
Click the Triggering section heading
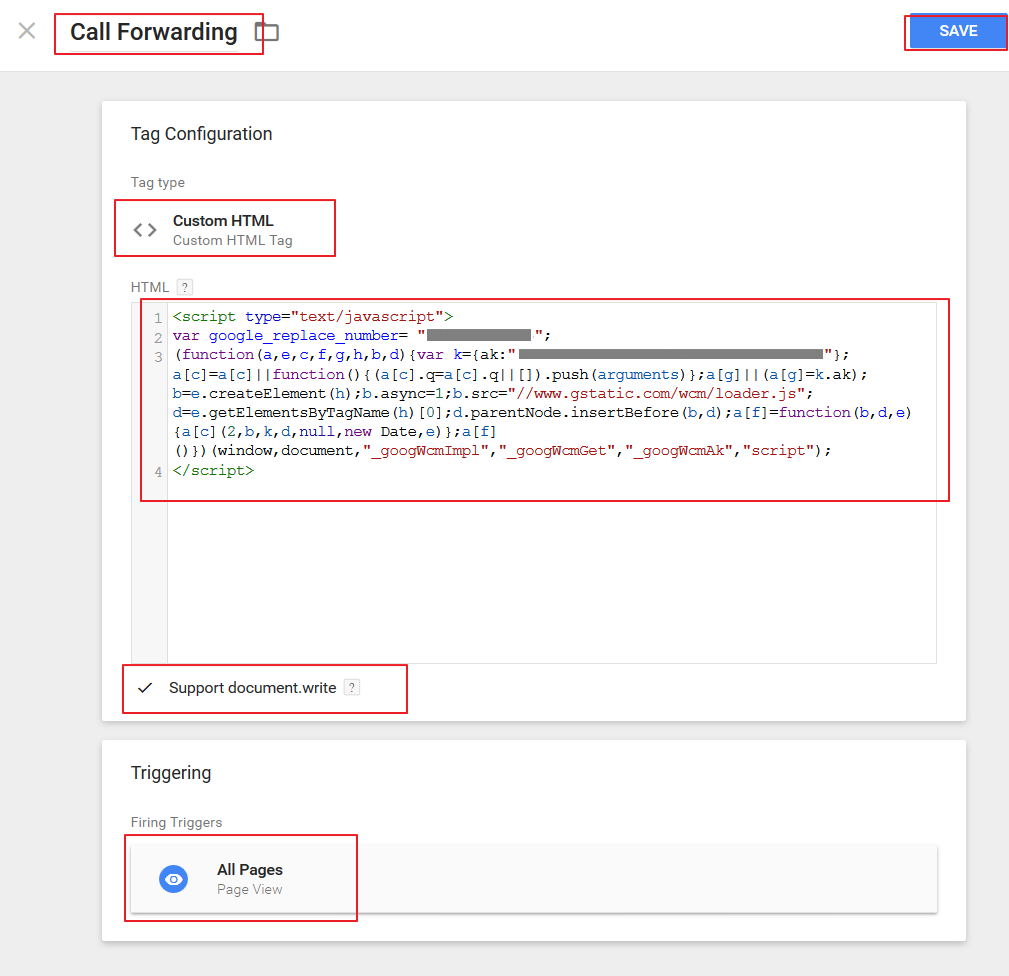[x=171, y=773]
